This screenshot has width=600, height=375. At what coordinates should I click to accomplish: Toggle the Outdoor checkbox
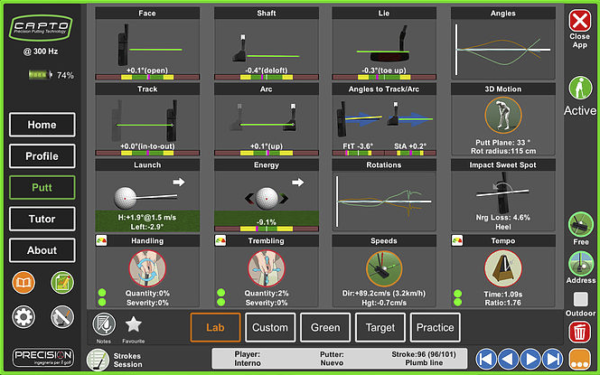point(580,299)
